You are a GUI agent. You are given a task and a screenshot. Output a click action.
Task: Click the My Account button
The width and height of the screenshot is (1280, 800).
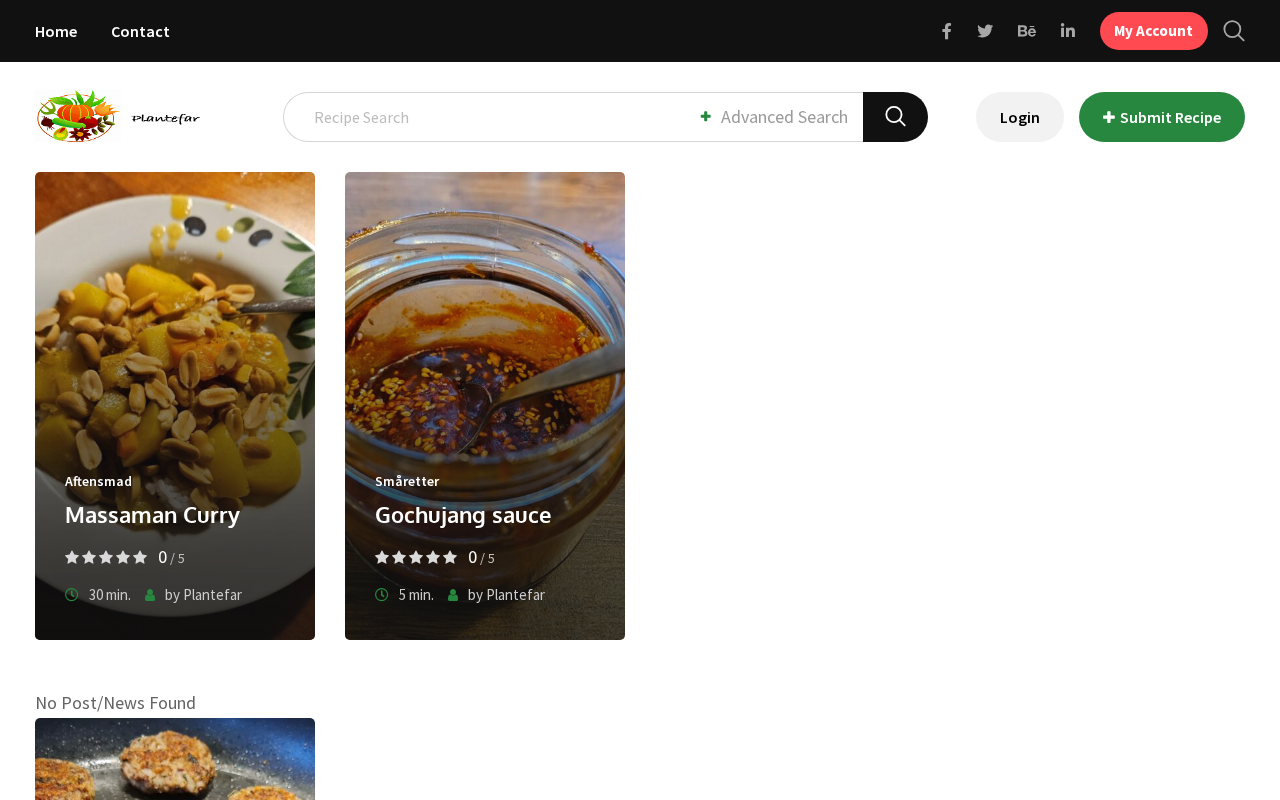point(1153,31)
